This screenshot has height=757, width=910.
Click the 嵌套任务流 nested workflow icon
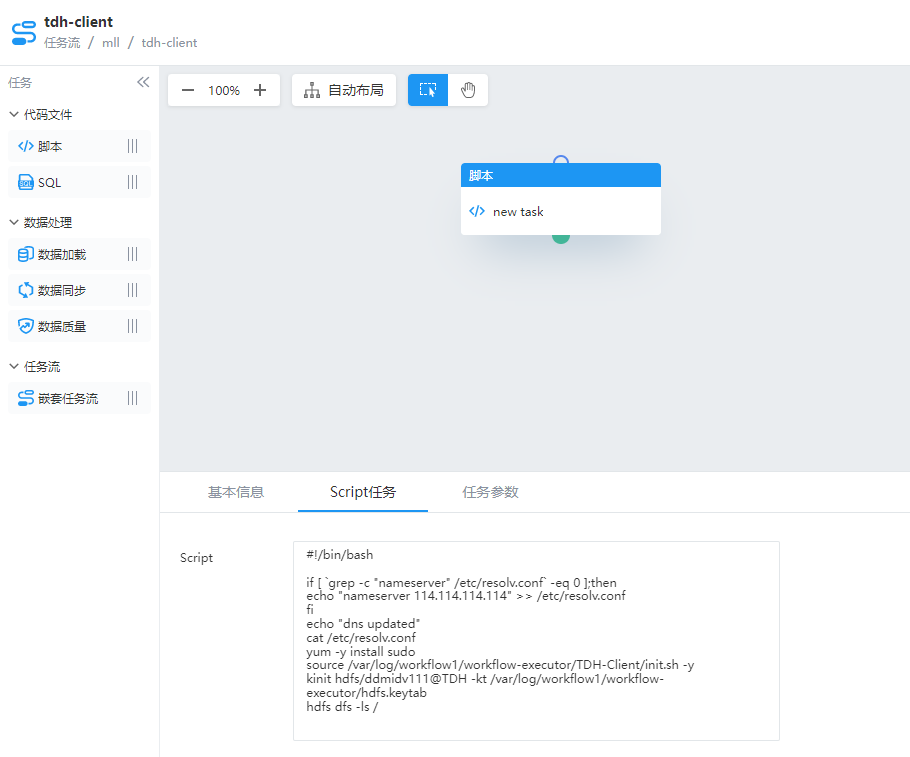pos(26,398)
